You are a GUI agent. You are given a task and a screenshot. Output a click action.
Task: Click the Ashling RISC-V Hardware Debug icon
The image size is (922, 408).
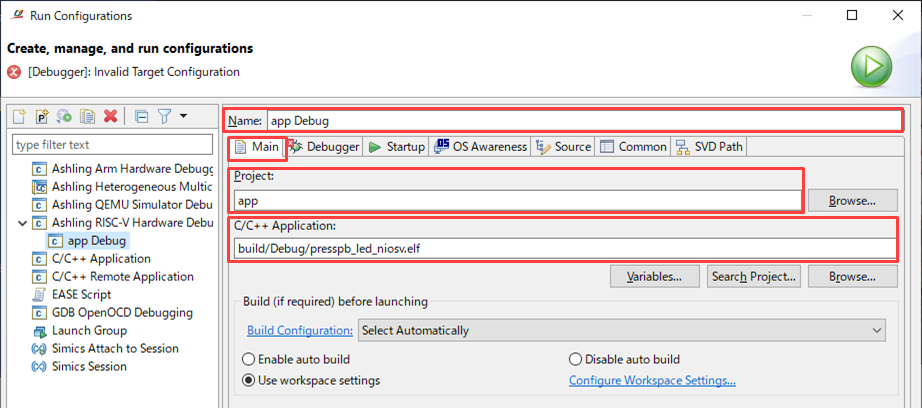coord(39,223)
